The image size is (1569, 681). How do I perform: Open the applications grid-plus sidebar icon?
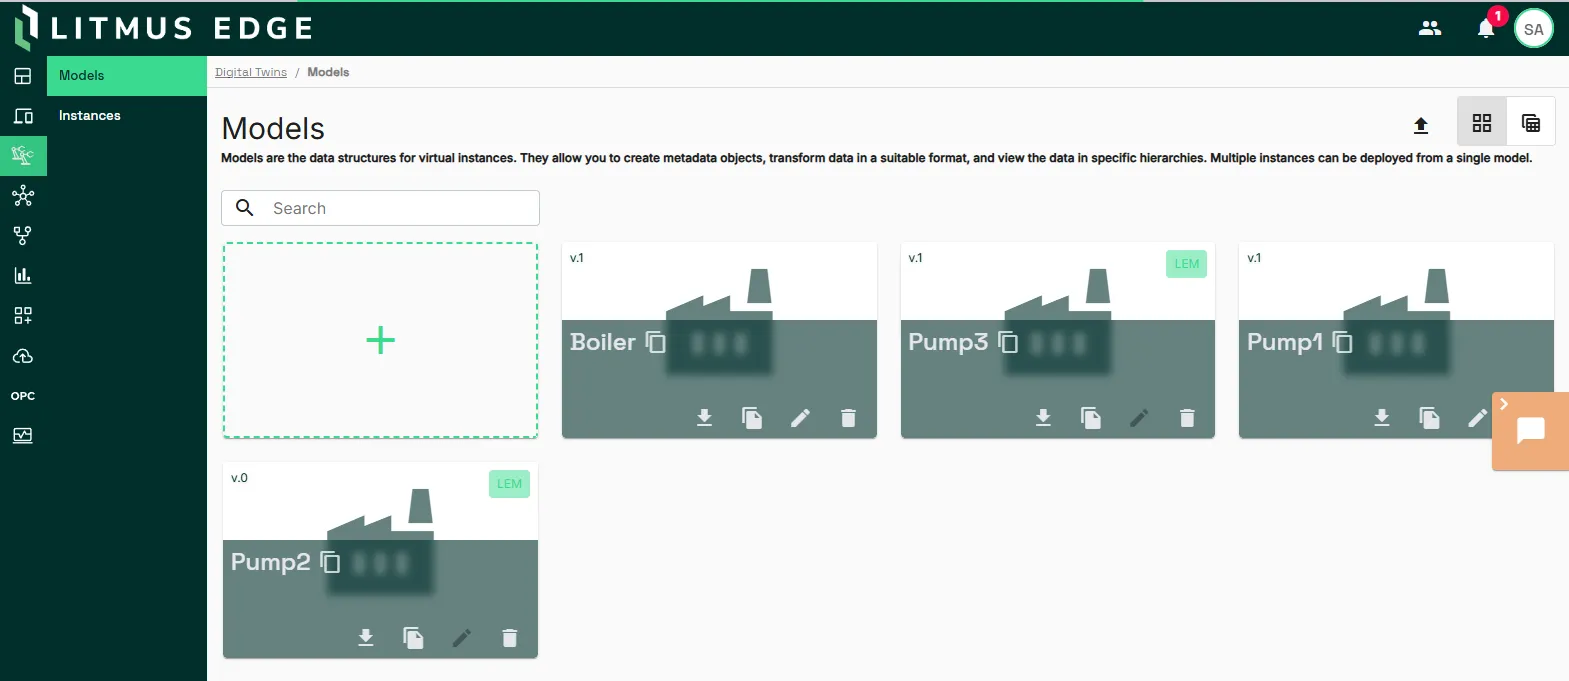[x=23, y=316]
